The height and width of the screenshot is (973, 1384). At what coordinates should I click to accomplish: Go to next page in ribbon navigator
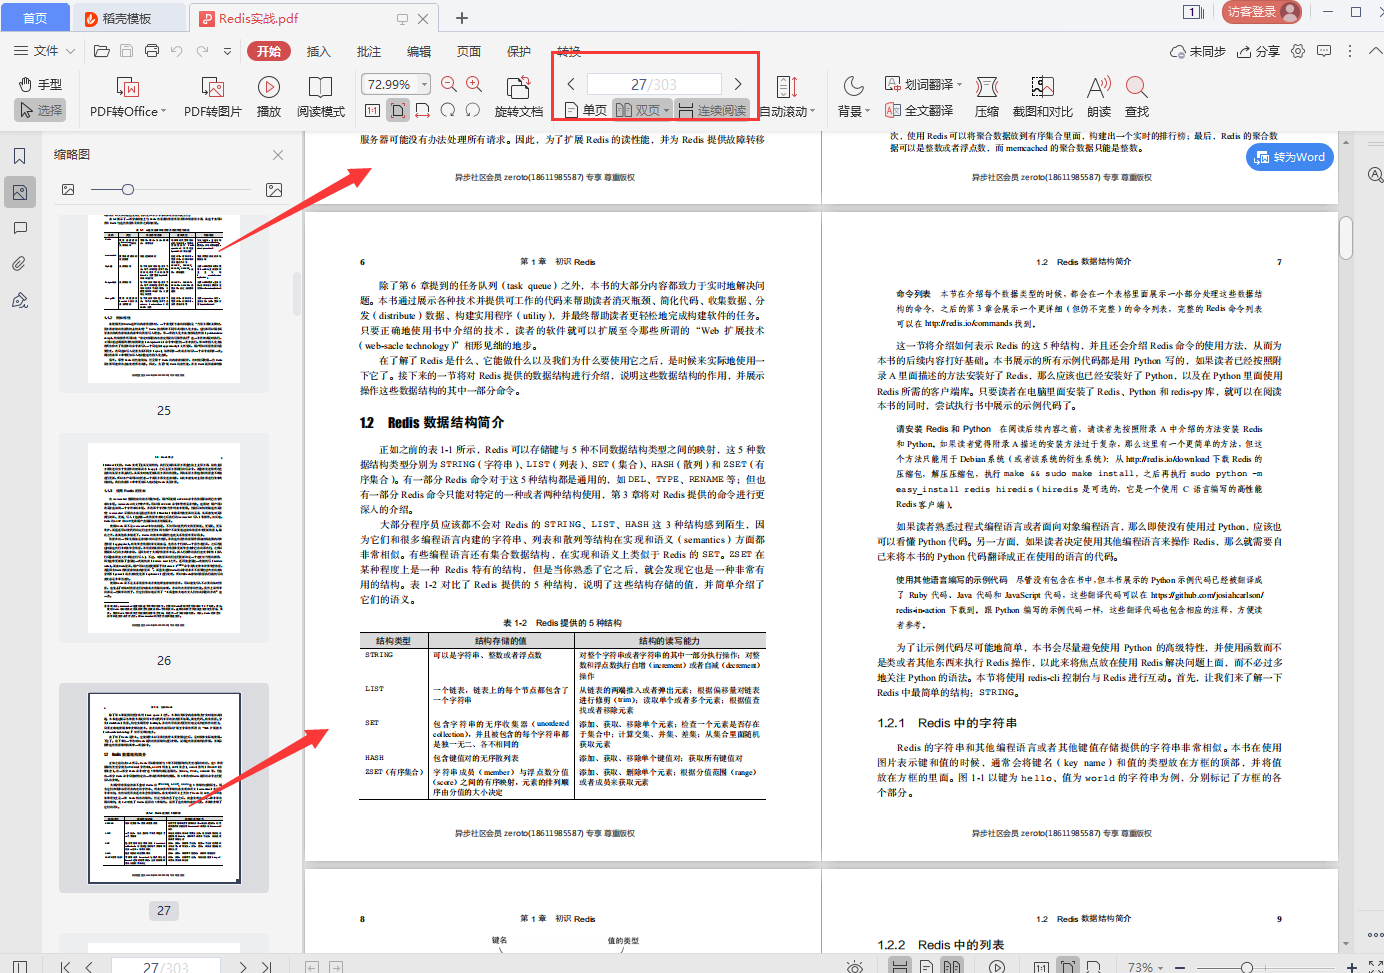coord(738,84)
